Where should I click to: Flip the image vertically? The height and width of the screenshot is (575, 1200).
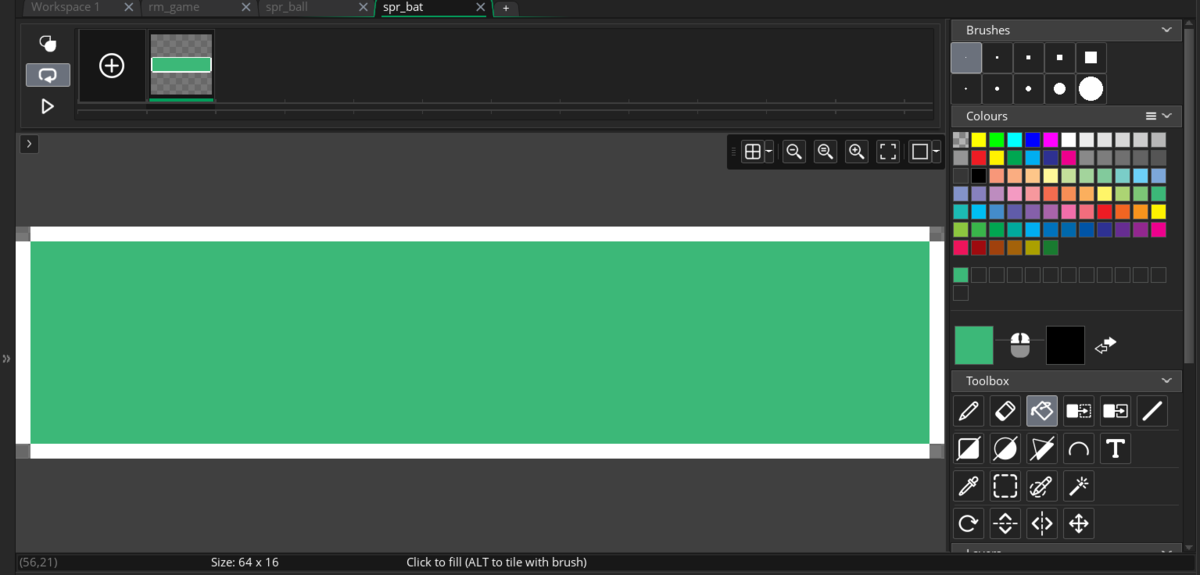(x=1005, y=523)
